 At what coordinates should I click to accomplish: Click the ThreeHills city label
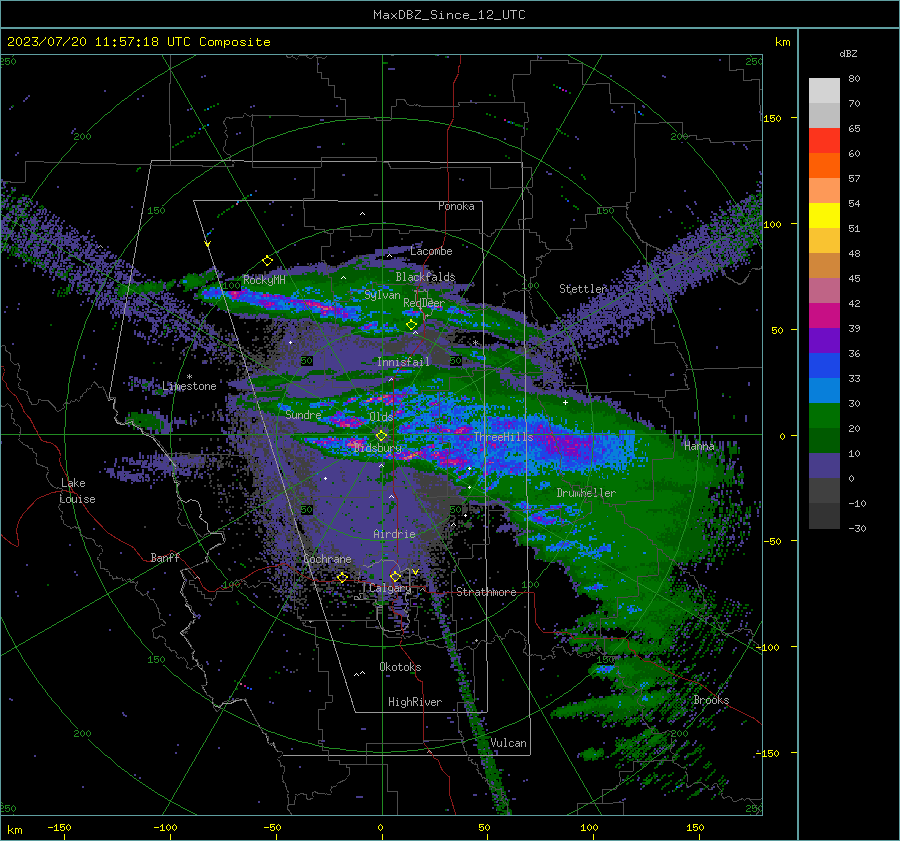coord(503,437)
